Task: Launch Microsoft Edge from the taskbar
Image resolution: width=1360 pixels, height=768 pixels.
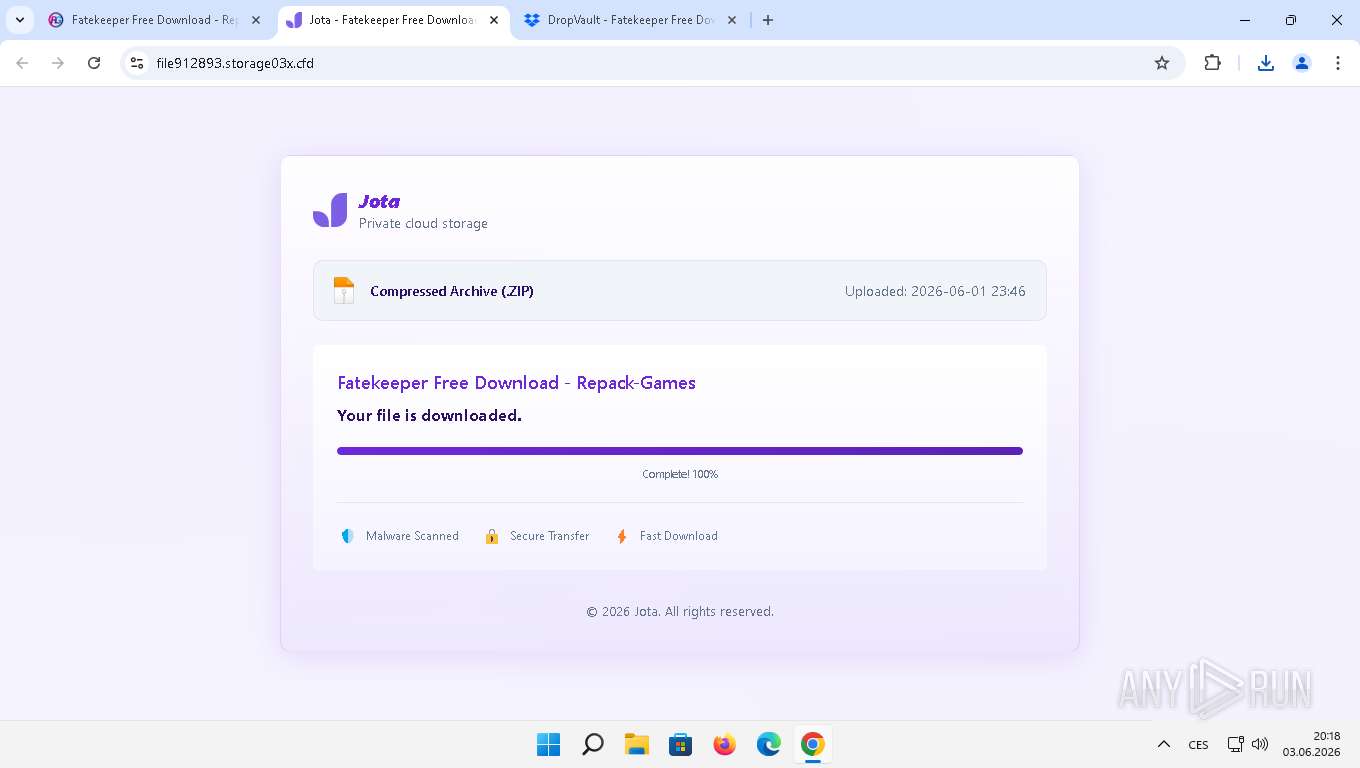Action: click(x=769, y=744)
